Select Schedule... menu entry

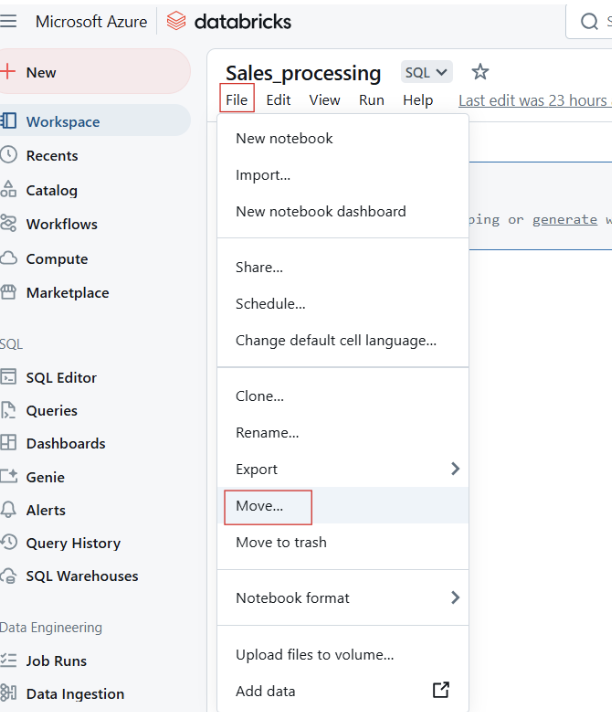343,304
